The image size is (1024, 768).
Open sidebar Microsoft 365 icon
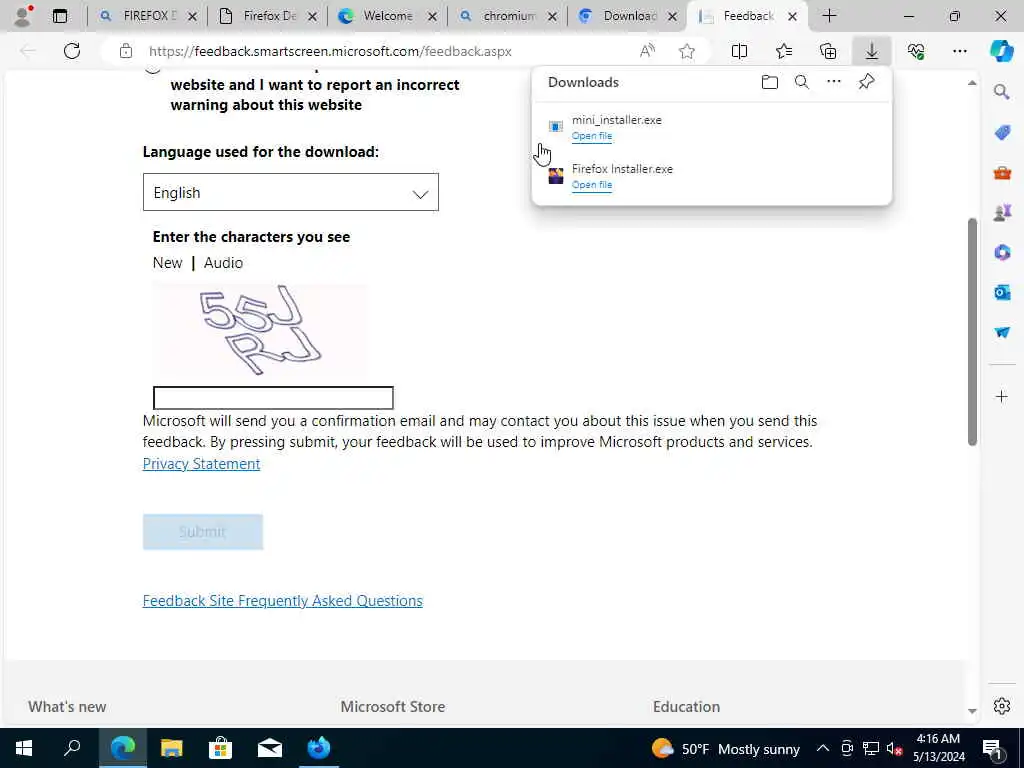pos(1002,252)
